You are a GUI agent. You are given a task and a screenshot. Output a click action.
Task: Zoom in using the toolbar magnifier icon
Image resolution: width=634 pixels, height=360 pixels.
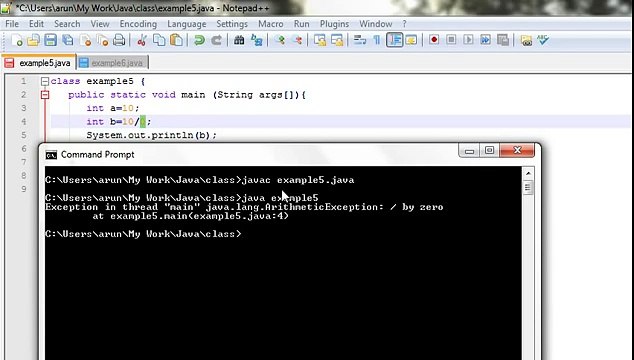[x=279, y=40]
